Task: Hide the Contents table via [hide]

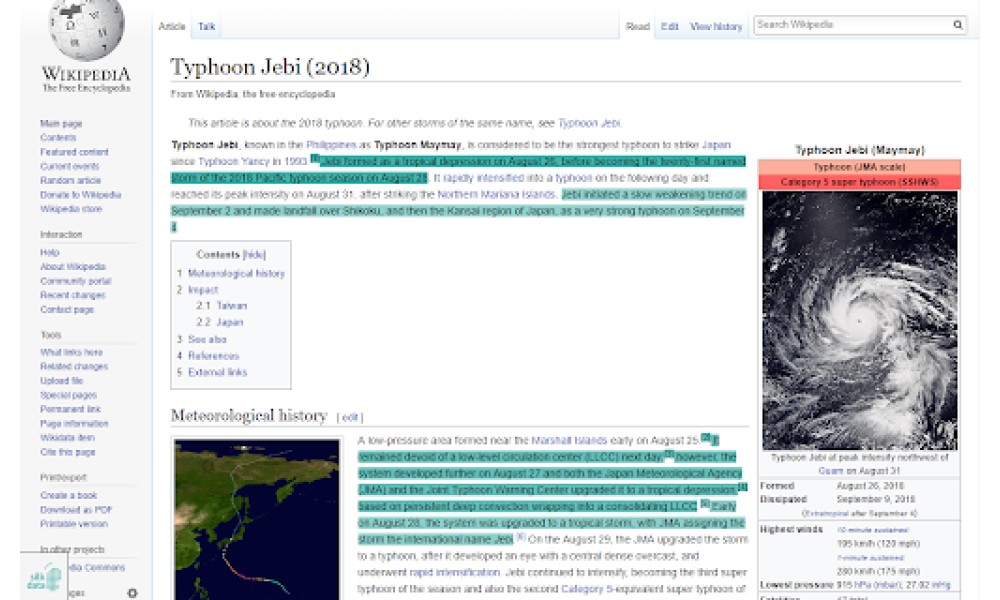Action: click(254, 254)
